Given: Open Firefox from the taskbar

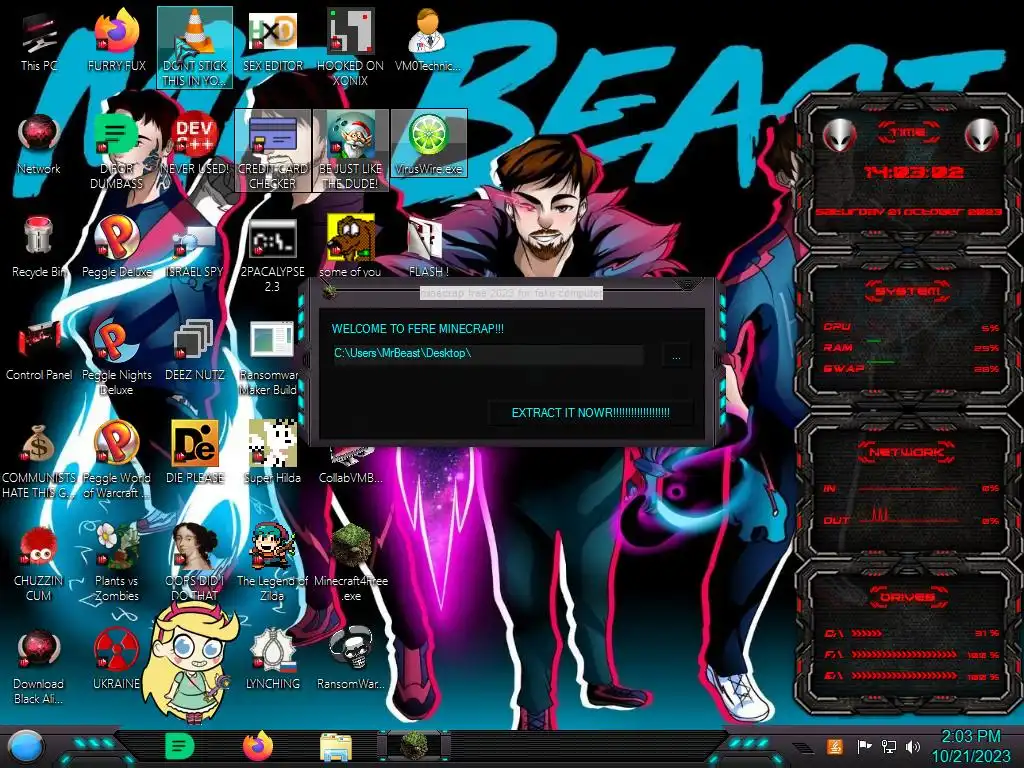Looking at the screenshot, I should click(258, 746).
